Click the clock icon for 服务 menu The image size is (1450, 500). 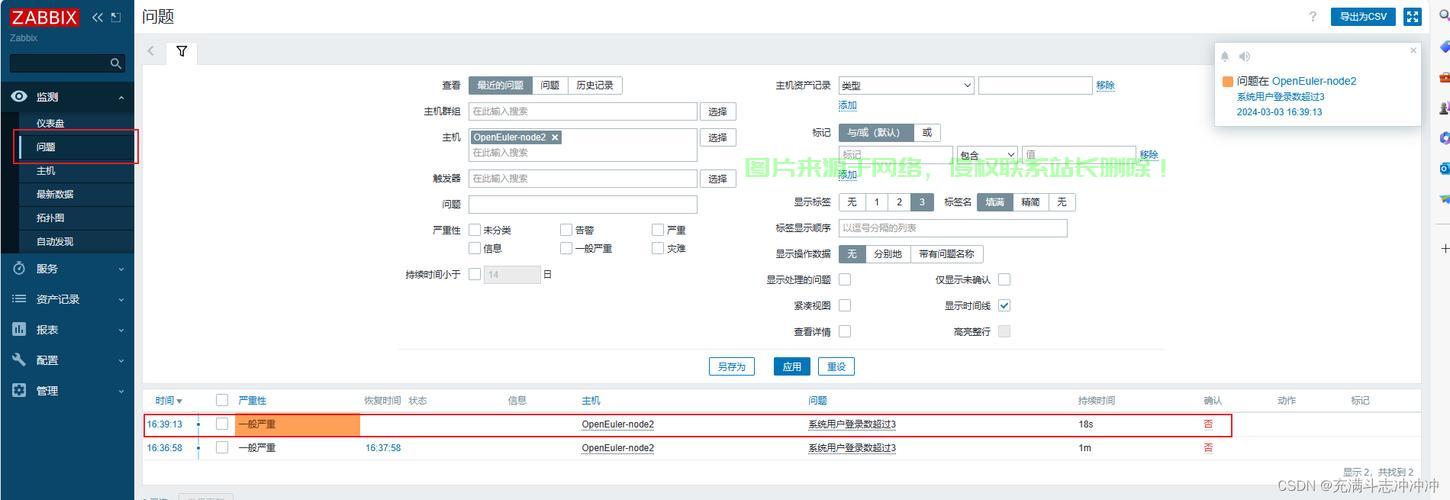[x=19, y=268]
